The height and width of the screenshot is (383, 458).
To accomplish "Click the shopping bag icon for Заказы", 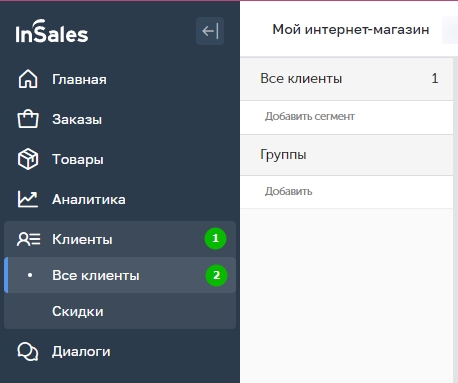I will point(28,119).
